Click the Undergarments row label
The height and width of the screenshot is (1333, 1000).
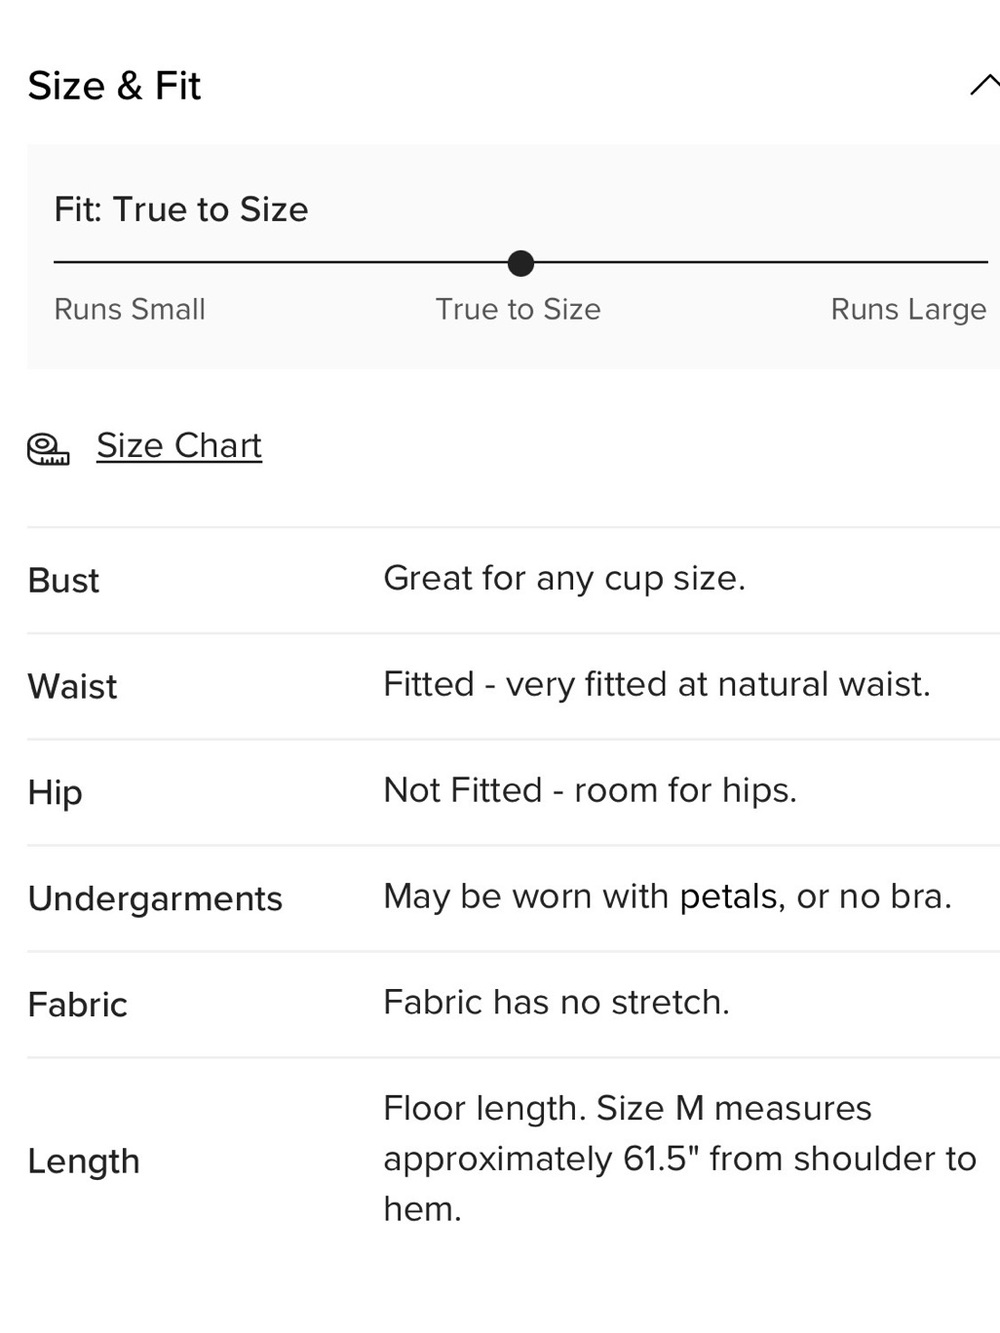point(155,899)
